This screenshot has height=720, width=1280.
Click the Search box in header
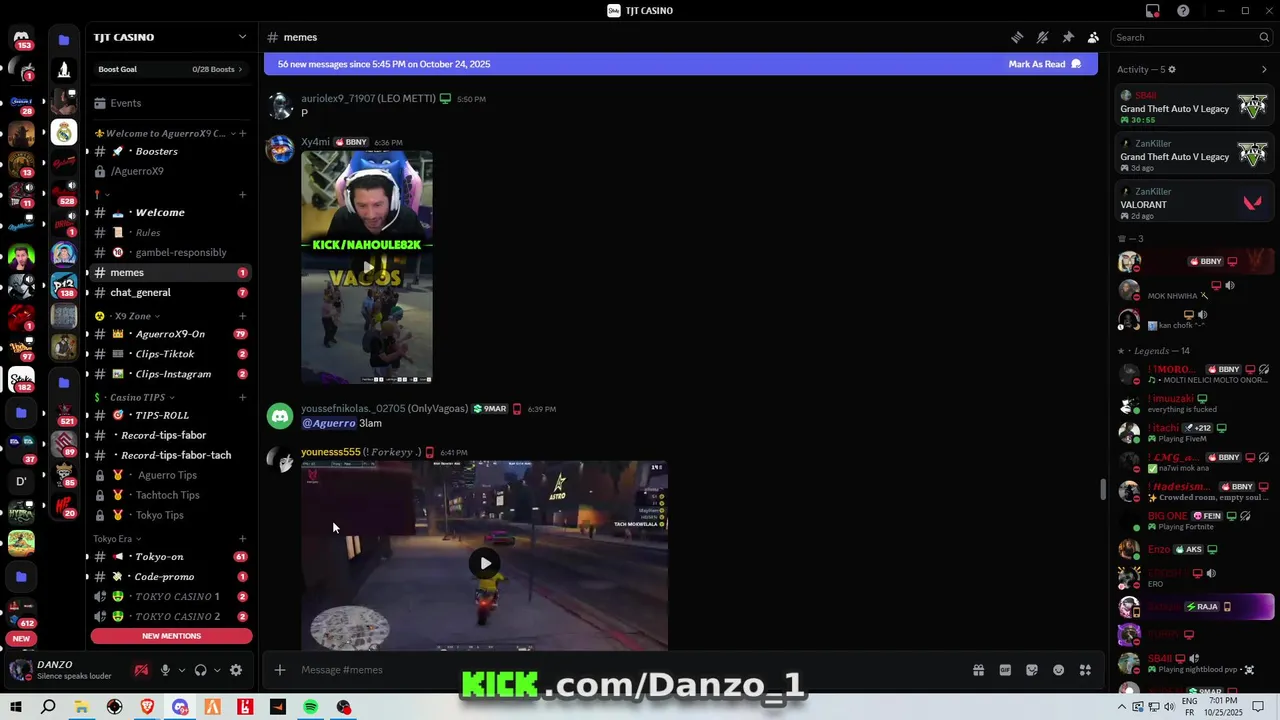[1192, 37]
